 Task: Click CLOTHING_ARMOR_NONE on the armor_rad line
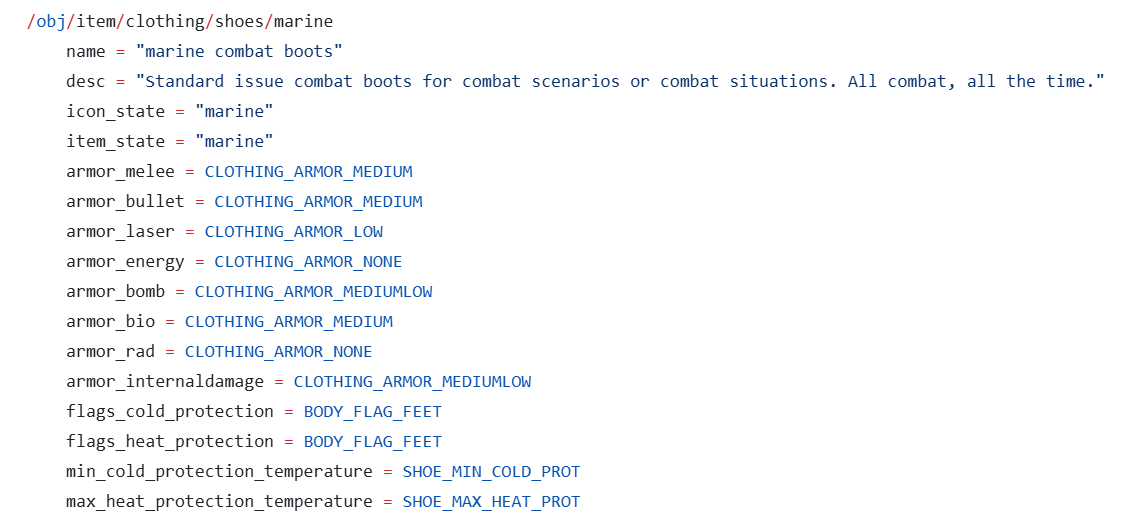[x=278, y=352]
